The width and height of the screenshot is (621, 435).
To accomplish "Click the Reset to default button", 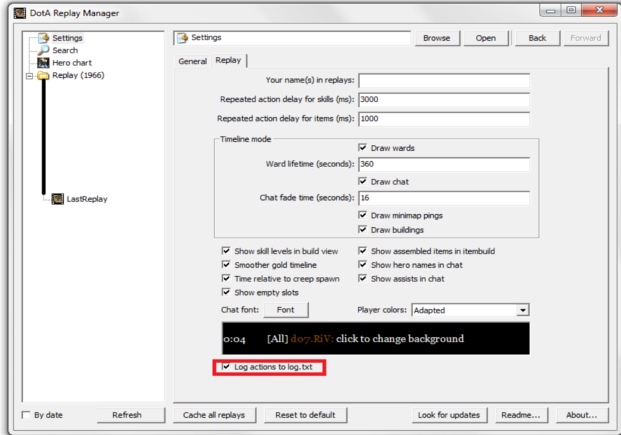I will 306,415.
